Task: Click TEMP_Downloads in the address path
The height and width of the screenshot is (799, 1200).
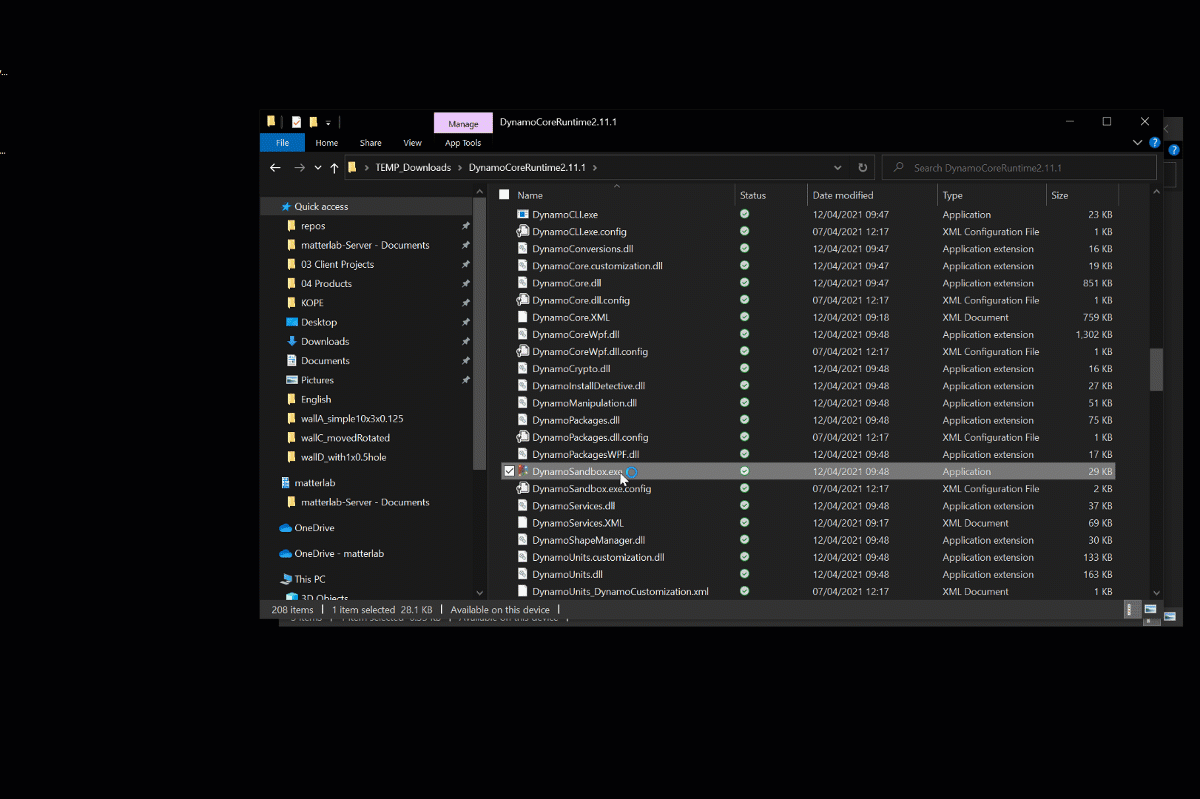Action: (x=413, y=168)
